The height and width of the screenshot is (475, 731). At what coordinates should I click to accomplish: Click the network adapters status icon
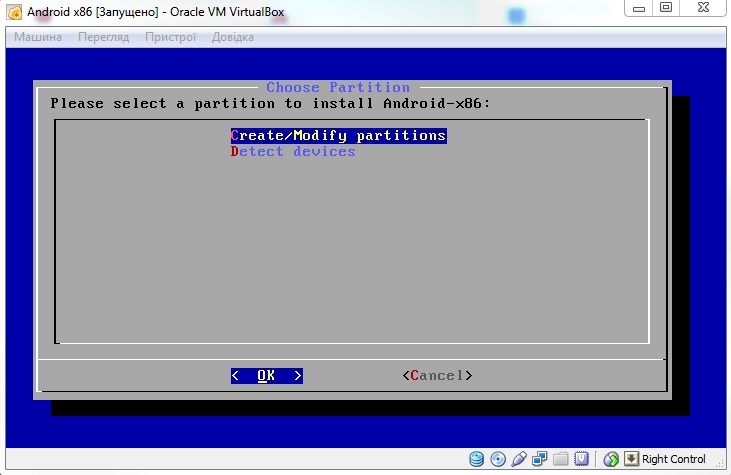pos(540,459)
